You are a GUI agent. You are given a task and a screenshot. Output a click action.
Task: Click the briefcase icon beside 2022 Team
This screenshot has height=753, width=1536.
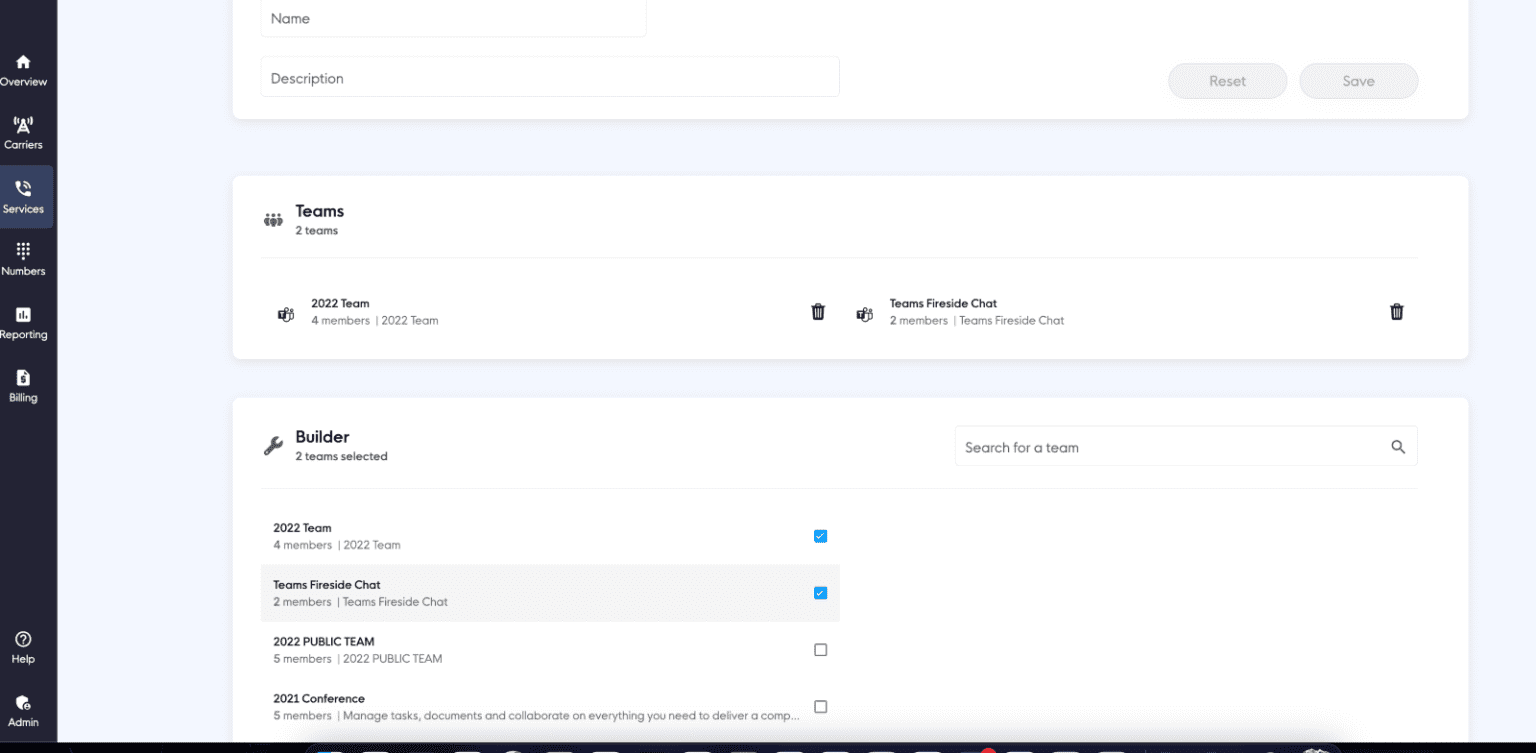point(285,312)
